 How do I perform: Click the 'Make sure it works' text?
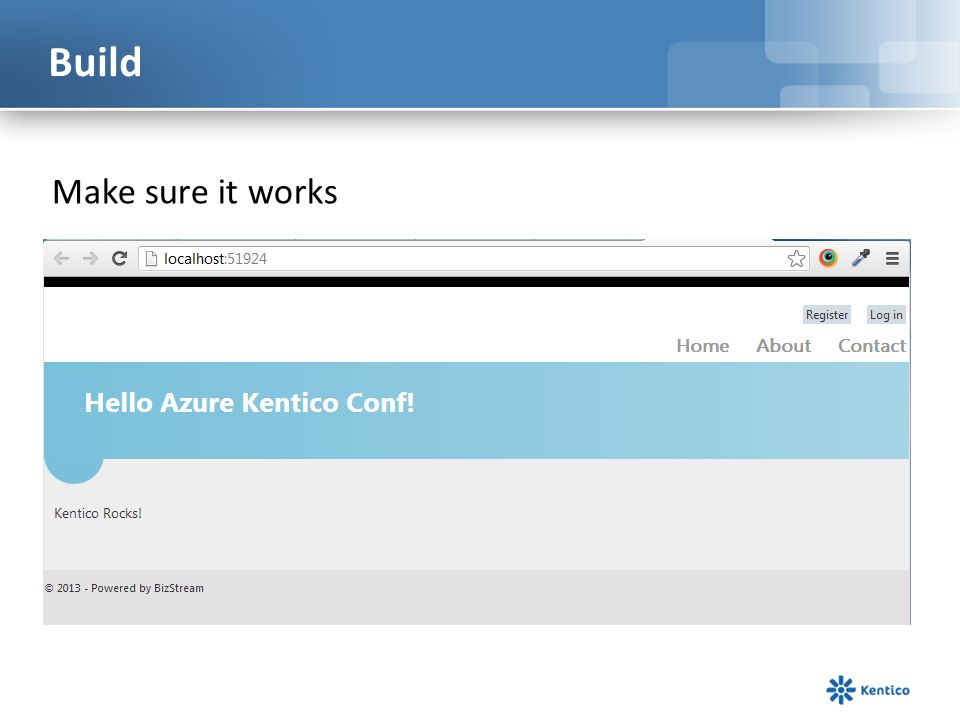[x=195, y=192]
